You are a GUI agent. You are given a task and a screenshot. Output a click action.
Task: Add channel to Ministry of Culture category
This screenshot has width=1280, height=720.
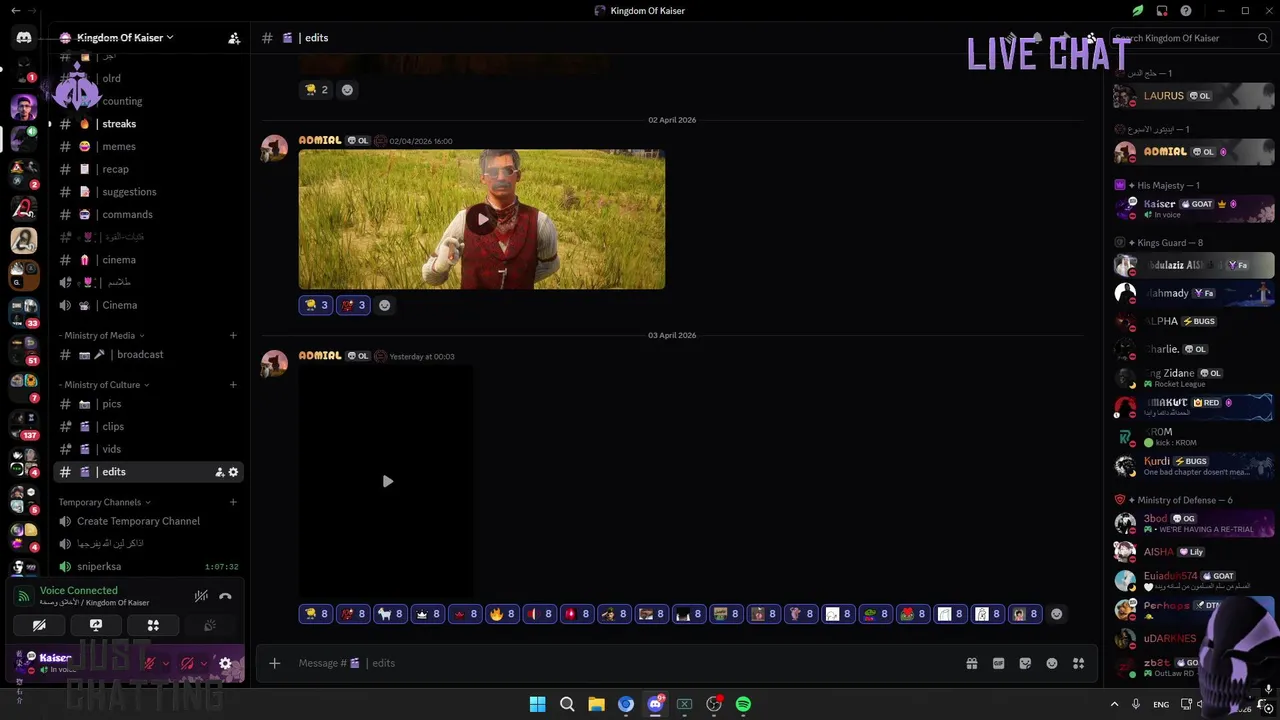[x=233, y=385]
